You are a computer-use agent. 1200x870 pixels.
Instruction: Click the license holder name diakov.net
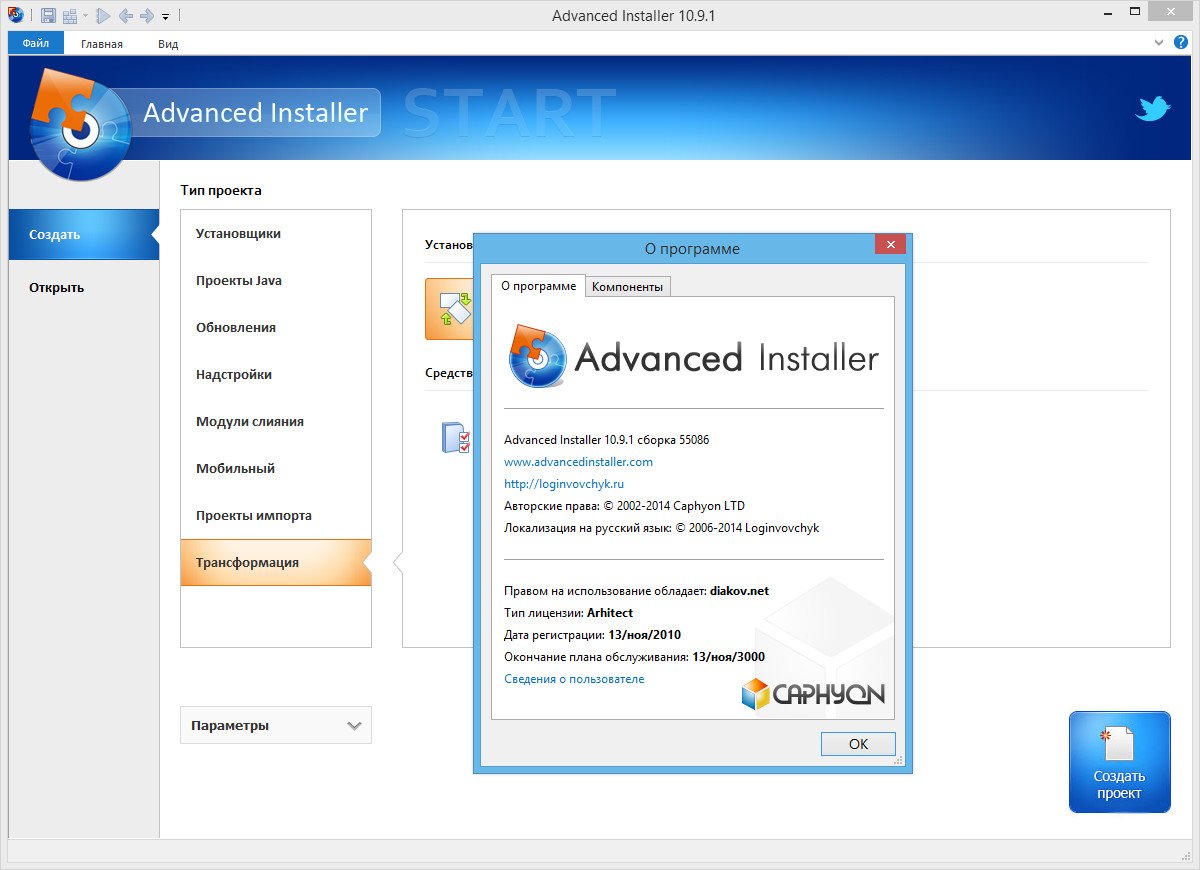pyautogui.click(x=739, y=591)
